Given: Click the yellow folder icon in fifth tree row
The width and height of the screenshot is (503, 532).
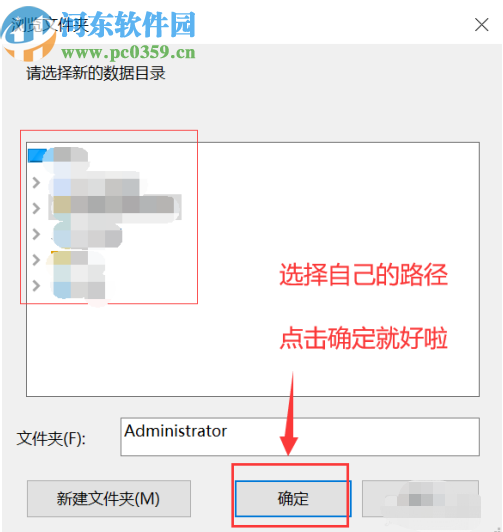Looking at the screenshot, I should tap(61, 259).
